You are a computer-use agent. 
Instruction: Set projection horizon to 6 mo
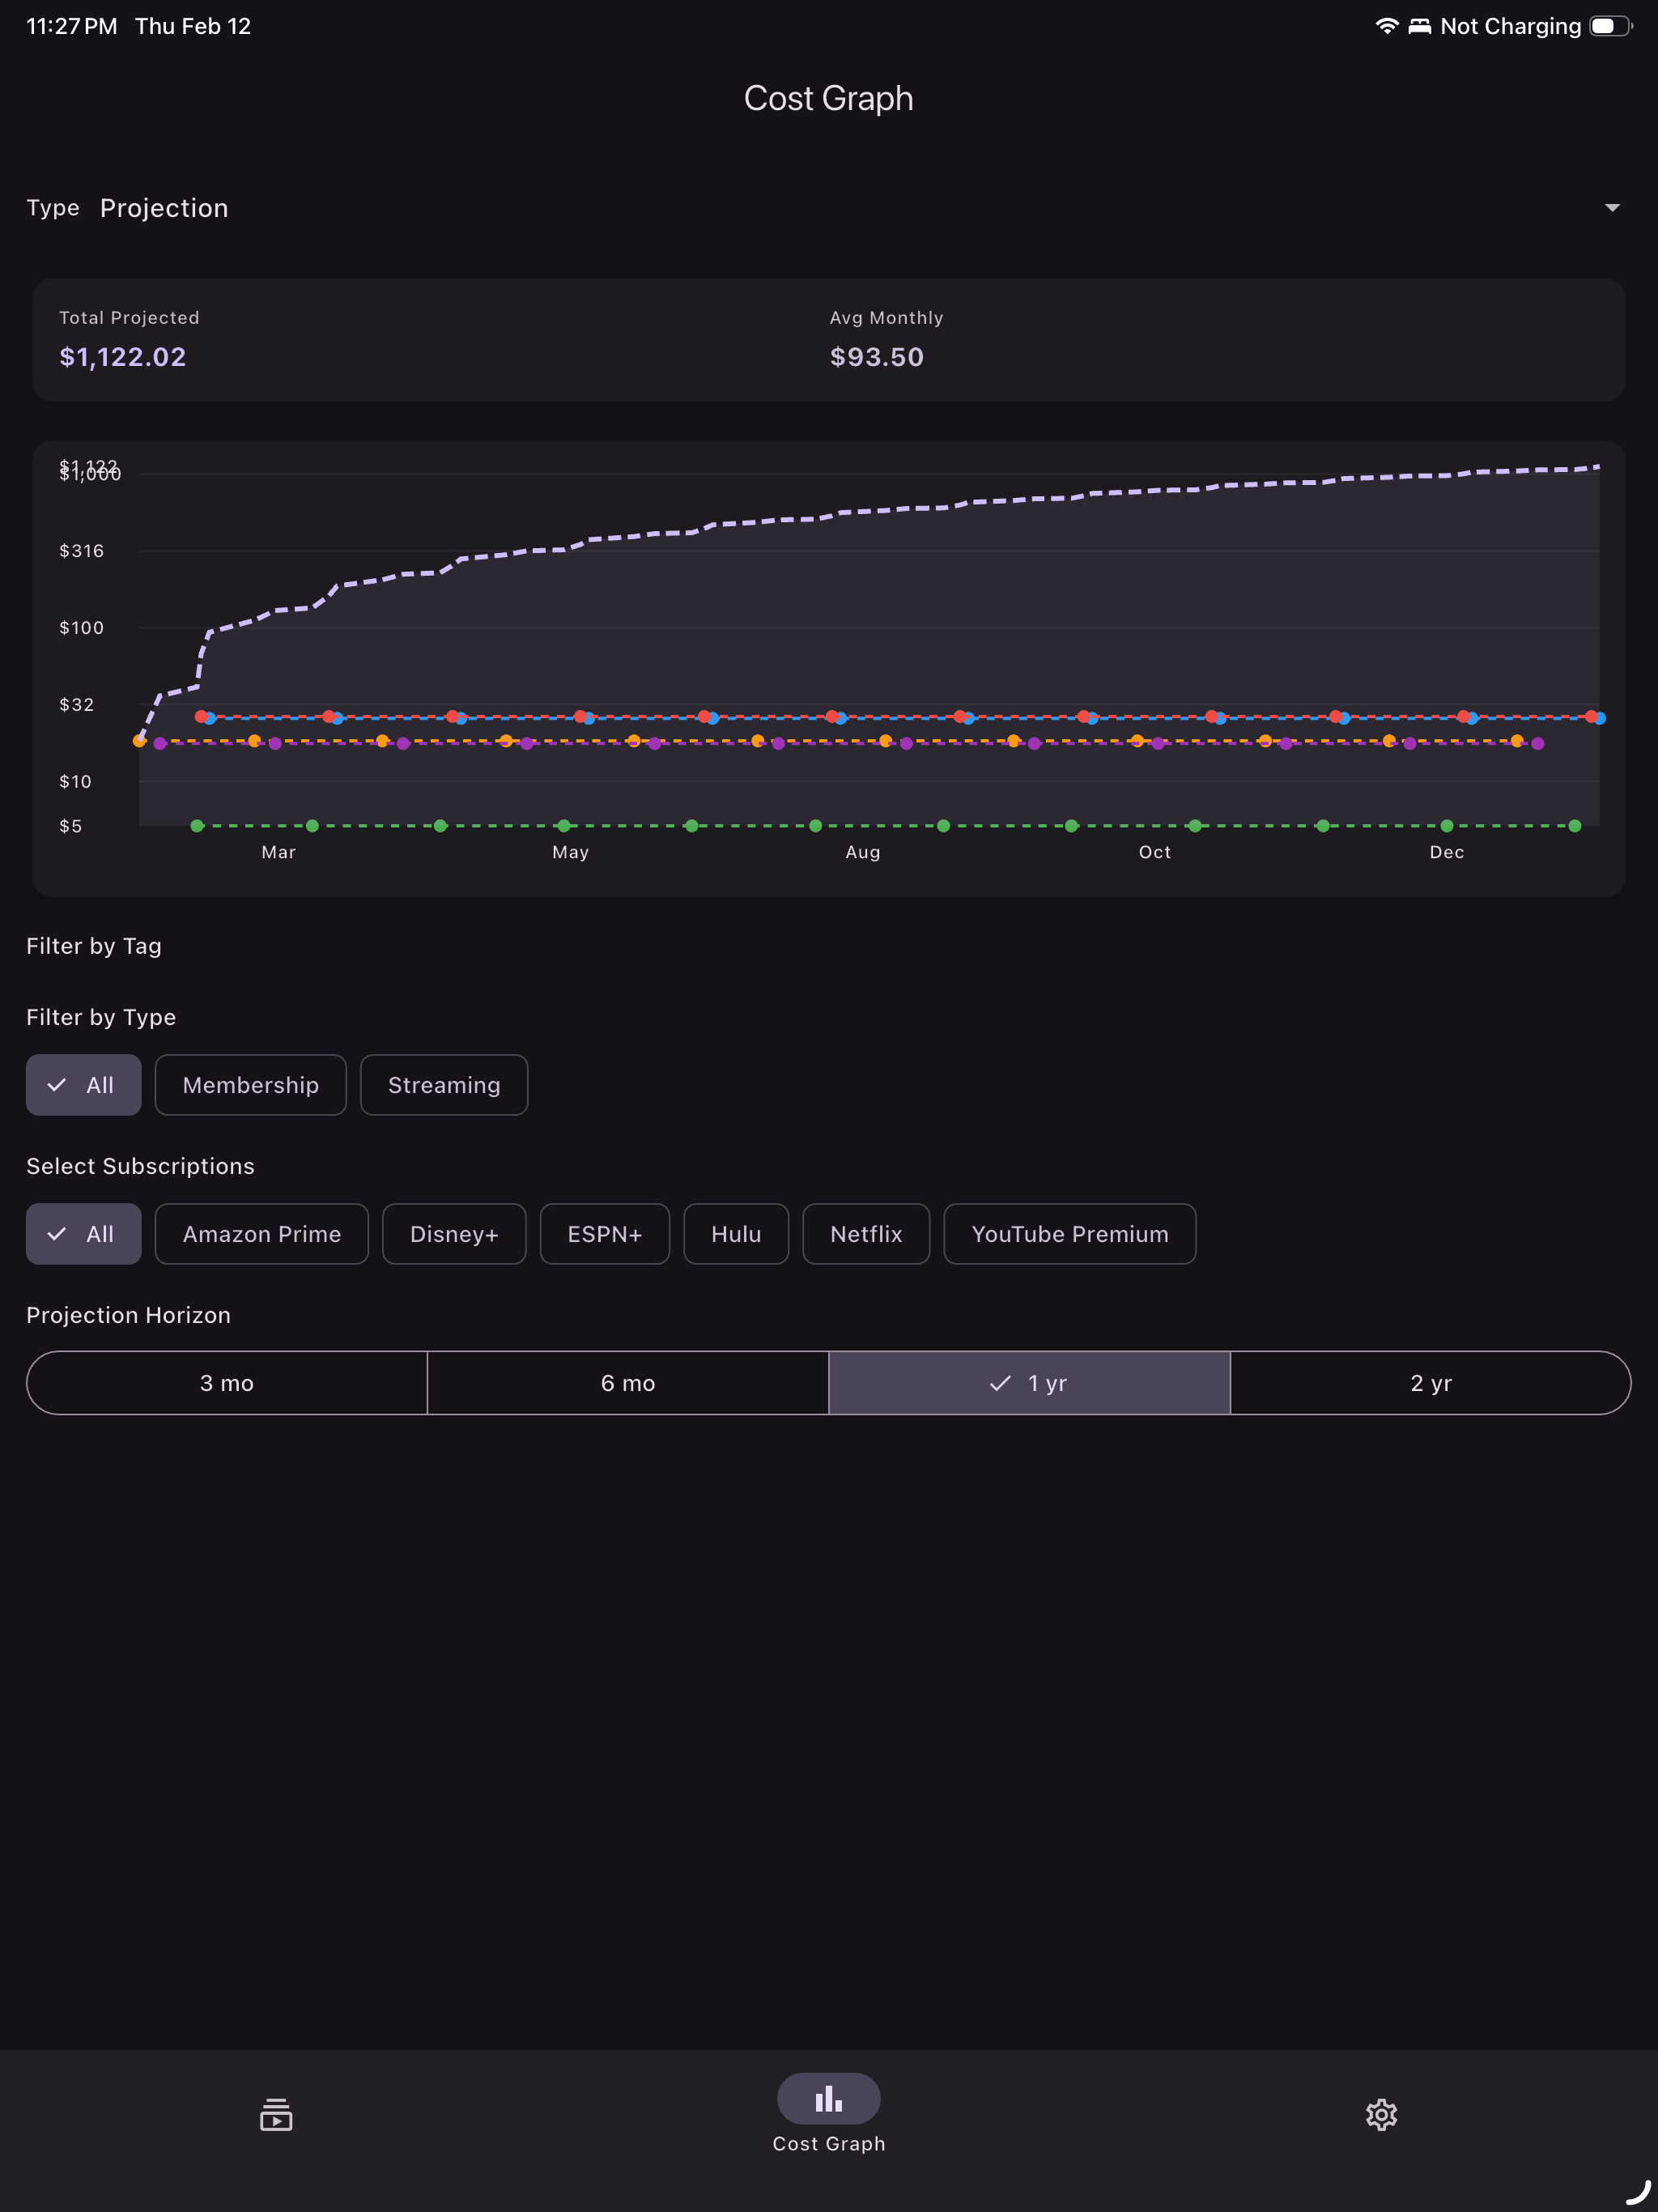coord(628,1383)
